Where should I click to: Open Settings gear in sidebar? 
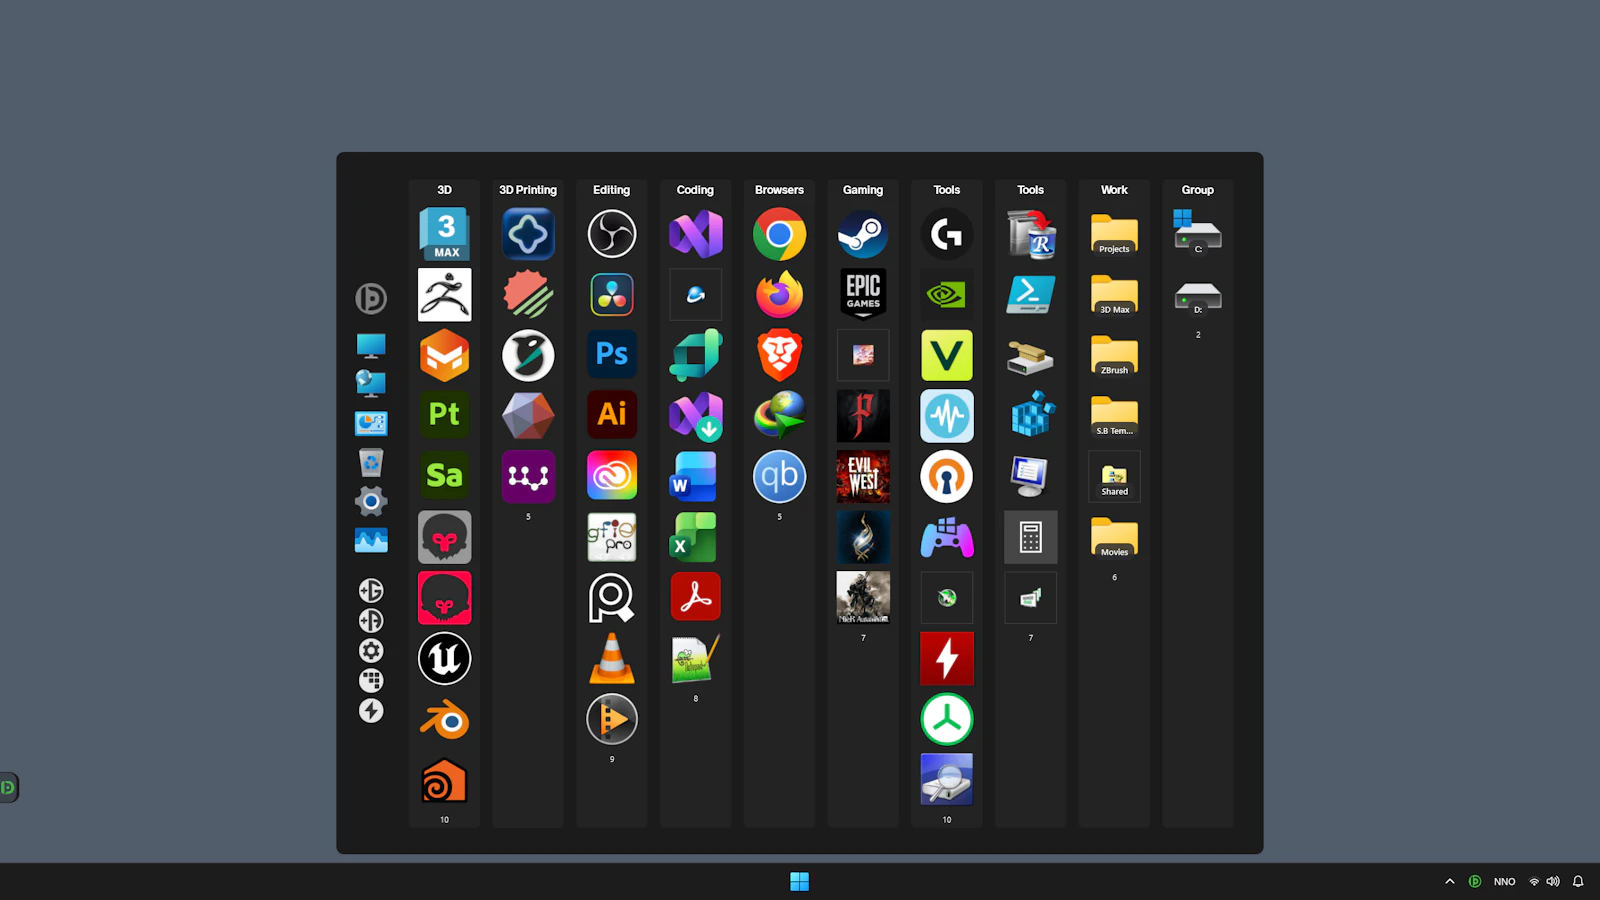point(371,501)
